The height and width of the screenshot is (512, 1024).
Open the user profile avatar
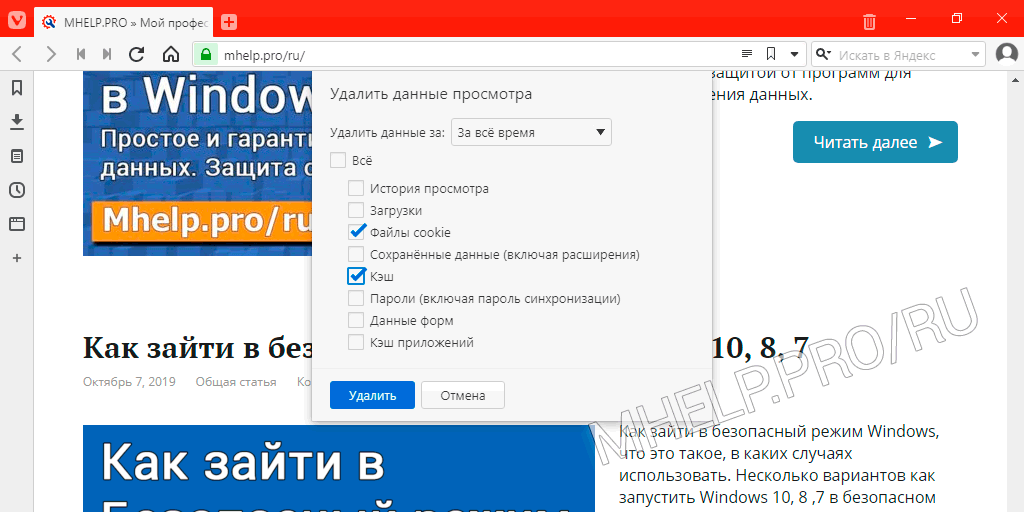point(1008,54)
